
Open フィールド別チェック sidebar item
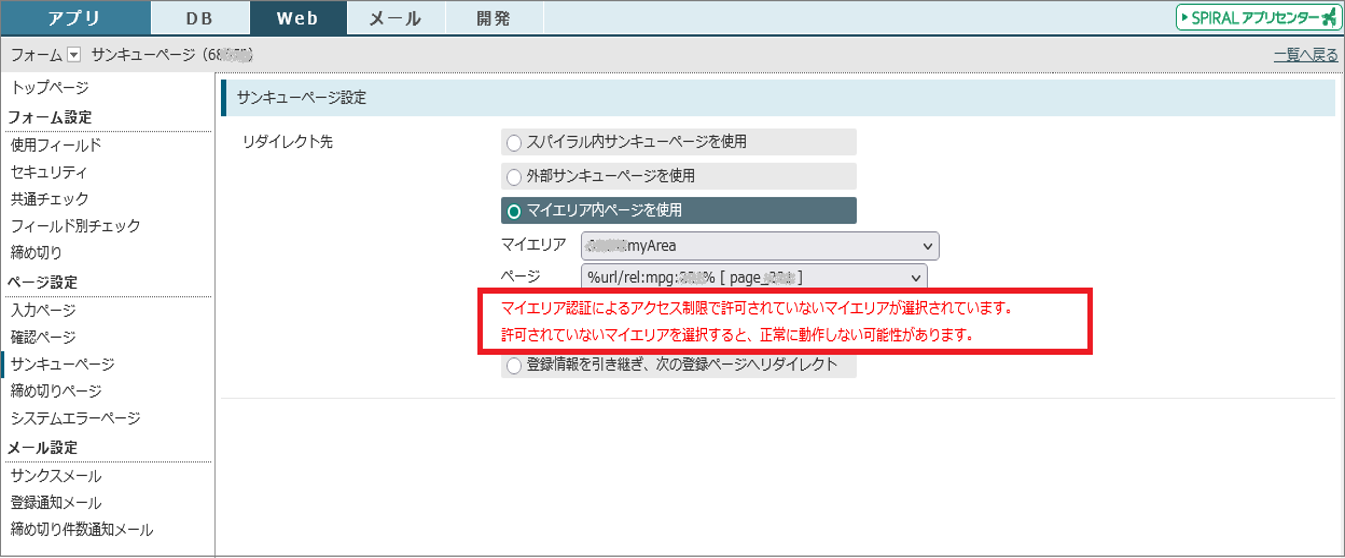pos(76,226)
